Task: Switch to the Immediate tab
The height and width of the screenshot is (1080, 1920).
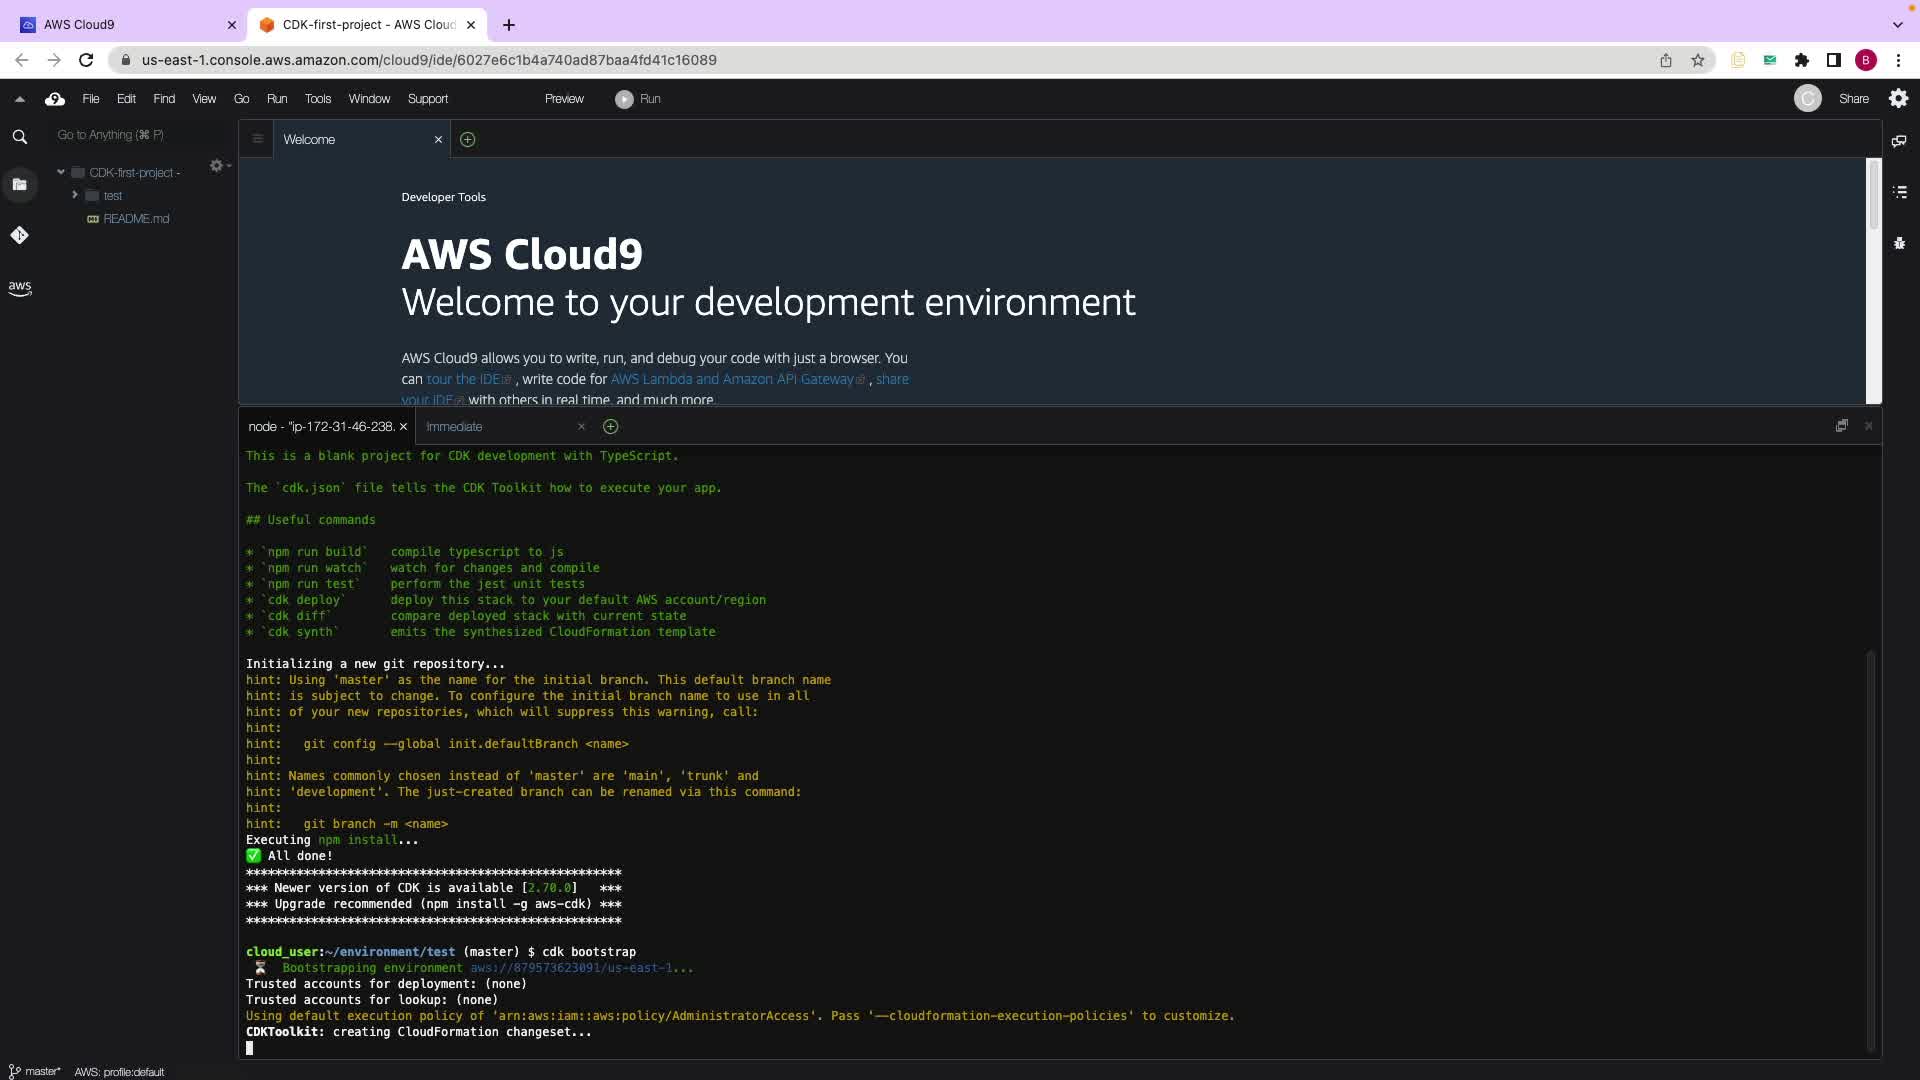Action: 454,427
